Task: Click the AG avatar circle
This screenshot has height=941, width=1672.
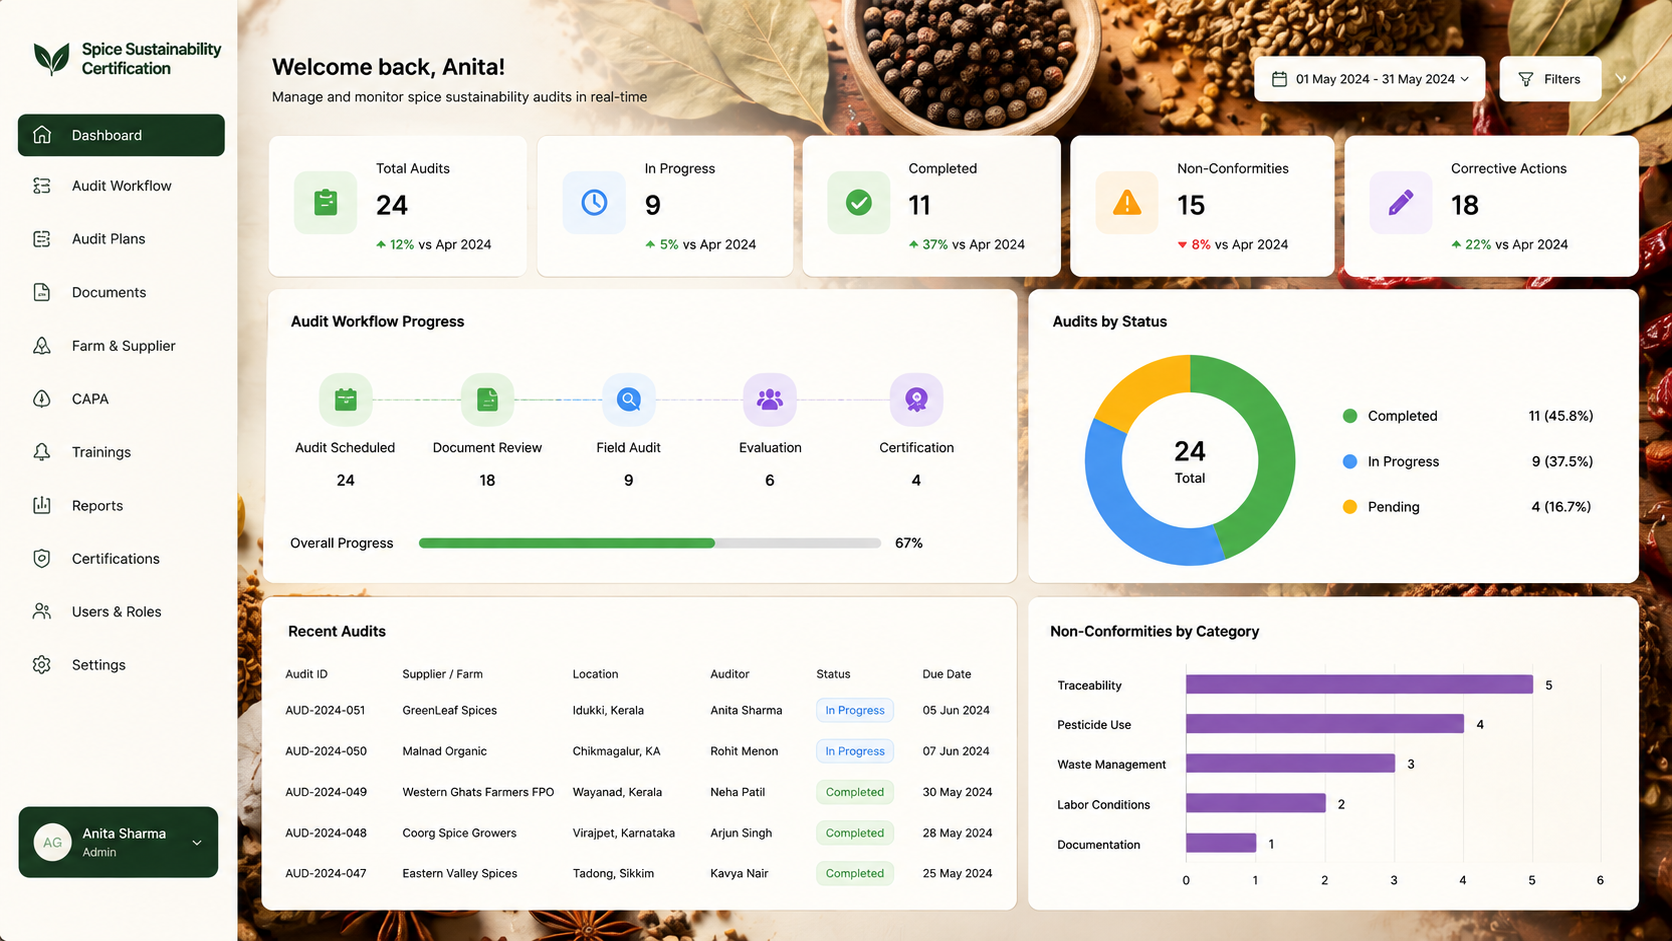Action: click(x=52, y=842)
